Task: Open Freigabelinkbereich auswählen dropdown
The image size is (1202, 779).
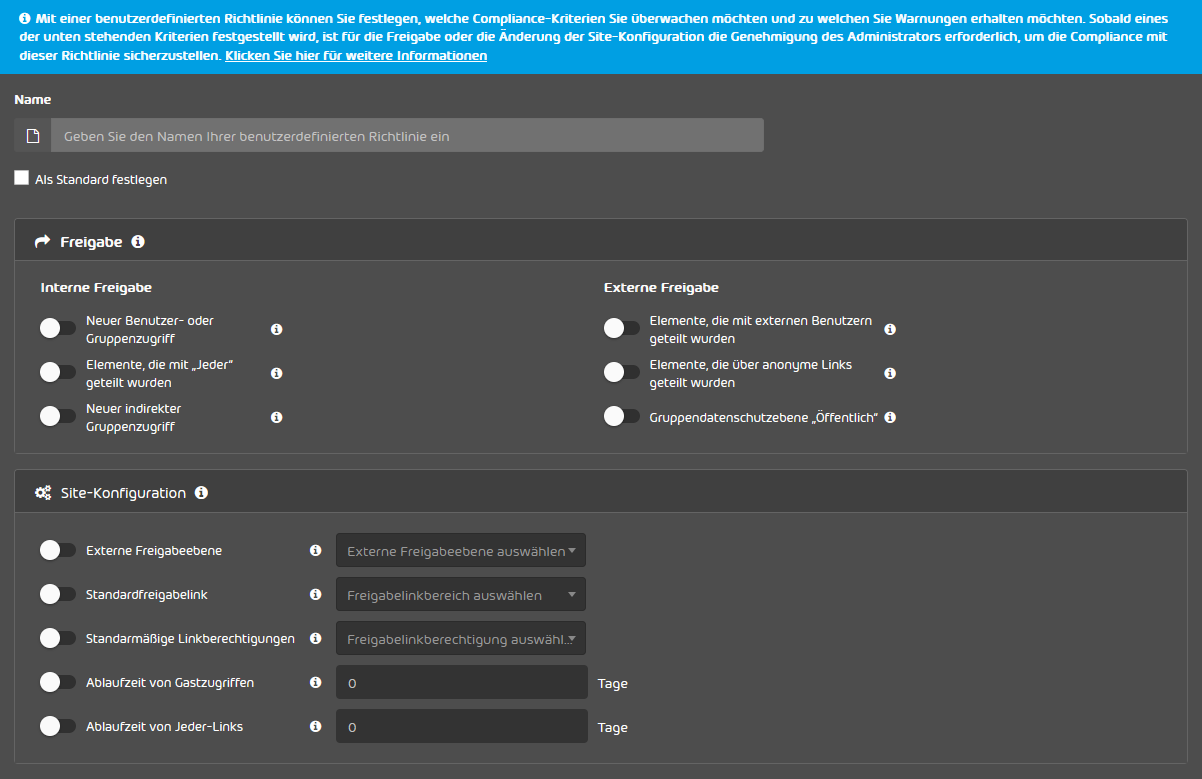Action: tap(461, 594)
